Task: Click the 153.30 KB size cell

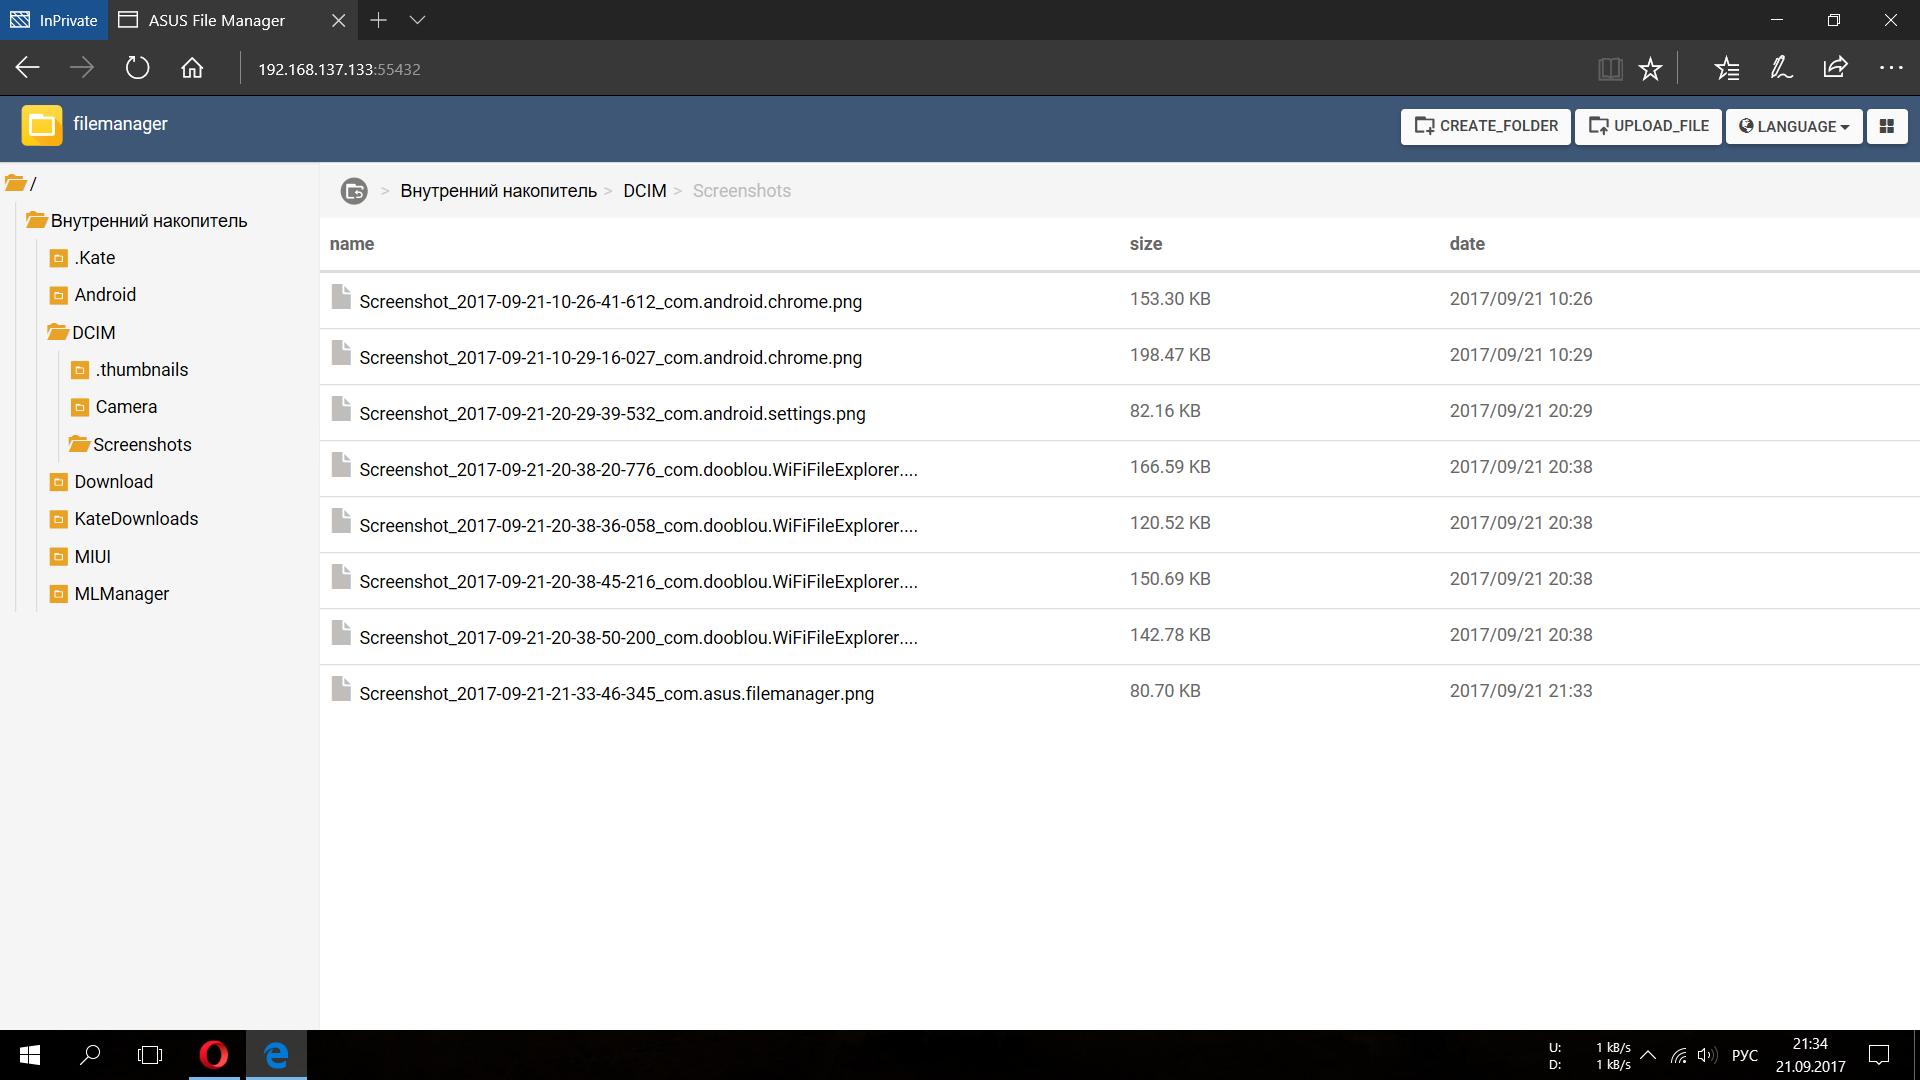Action: click(x=1170, y=299)
